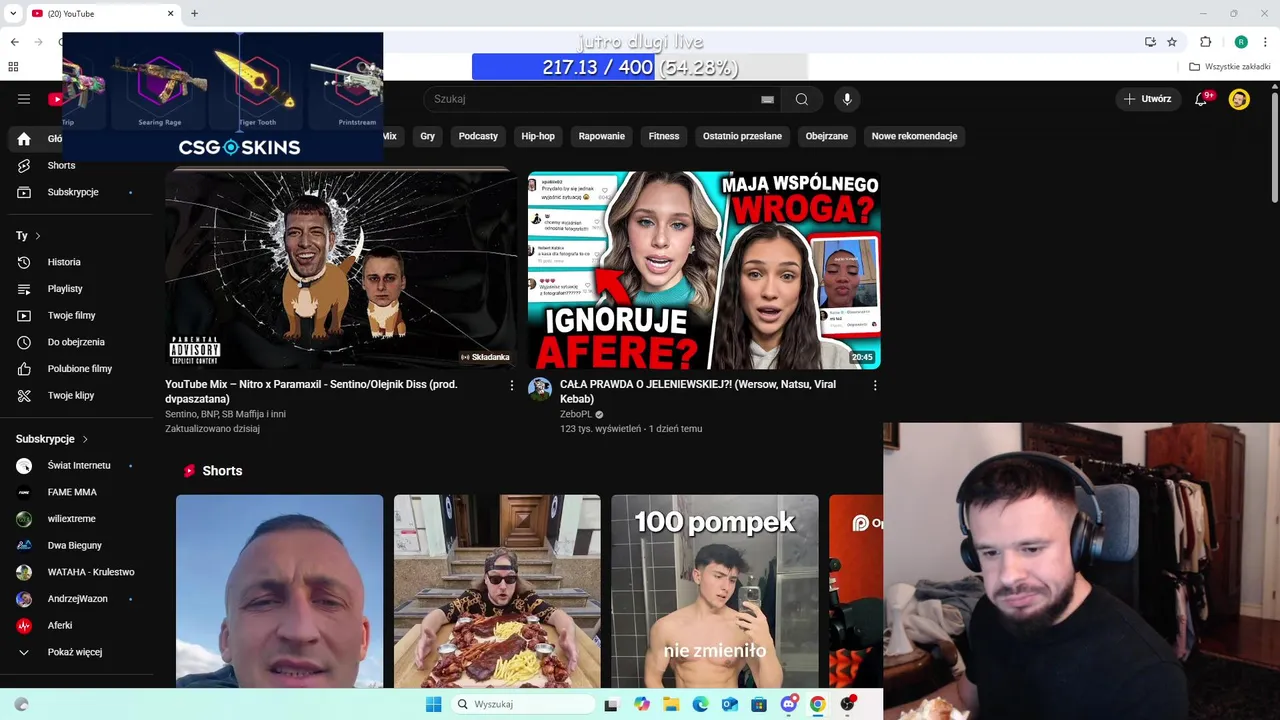Viewport: 1280px width, 720px height.
Task: Select the Fitness filter chip
Action: (x=664, y=136)
